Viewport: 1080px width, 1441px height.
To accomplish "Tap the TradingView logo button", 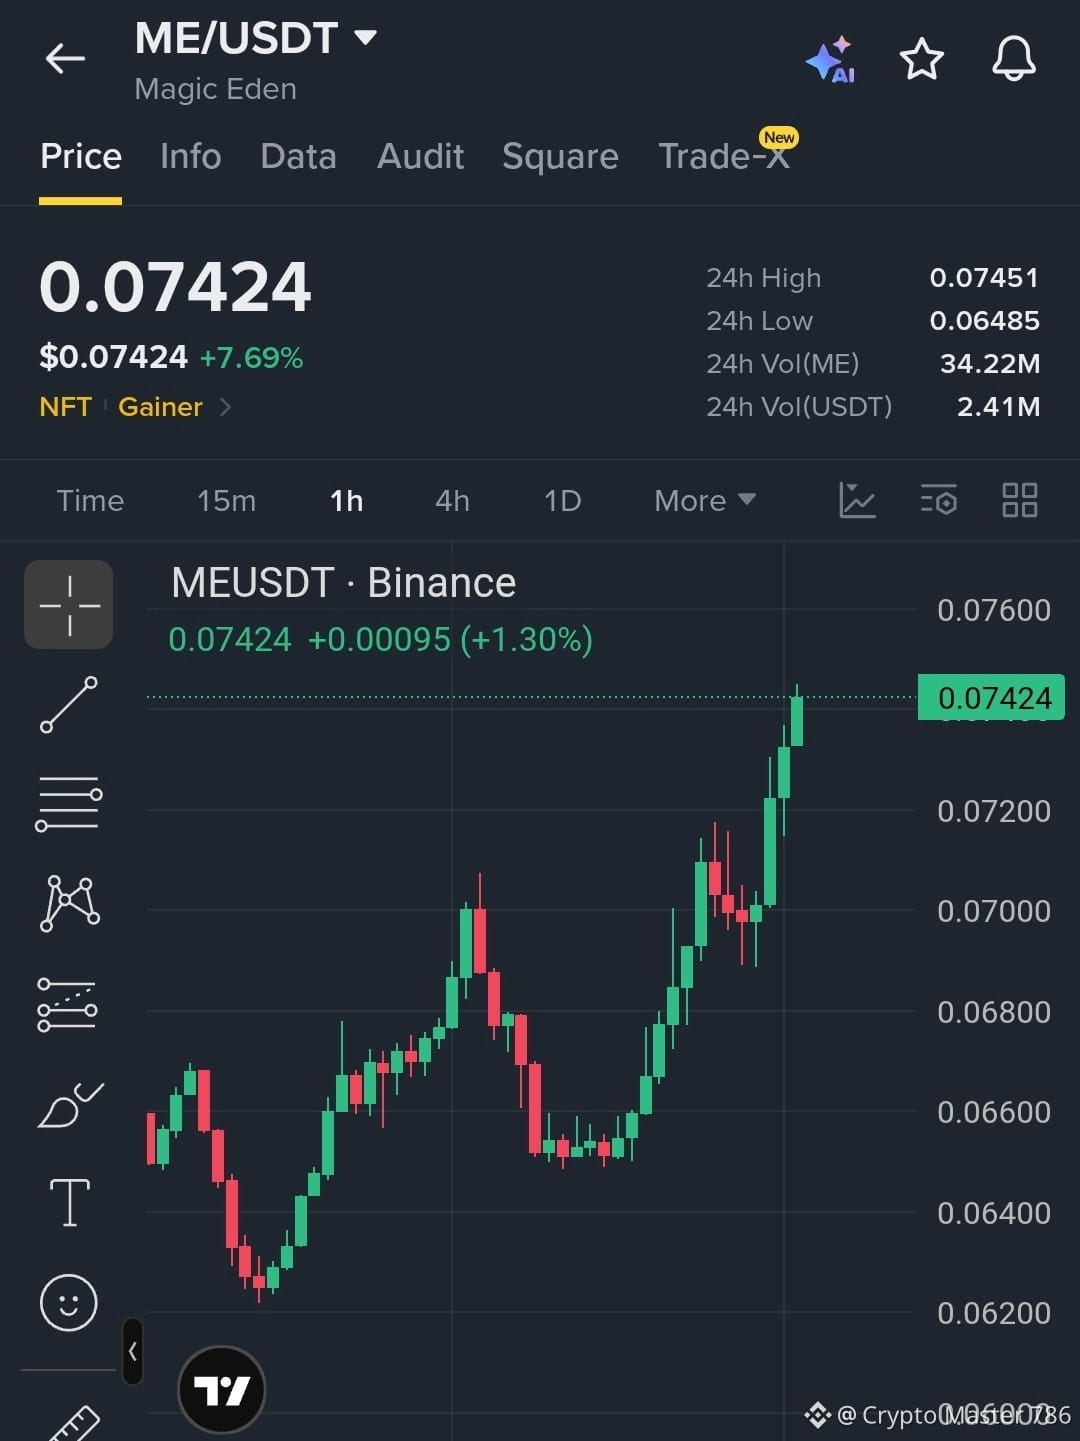I will pos(221,1390).
